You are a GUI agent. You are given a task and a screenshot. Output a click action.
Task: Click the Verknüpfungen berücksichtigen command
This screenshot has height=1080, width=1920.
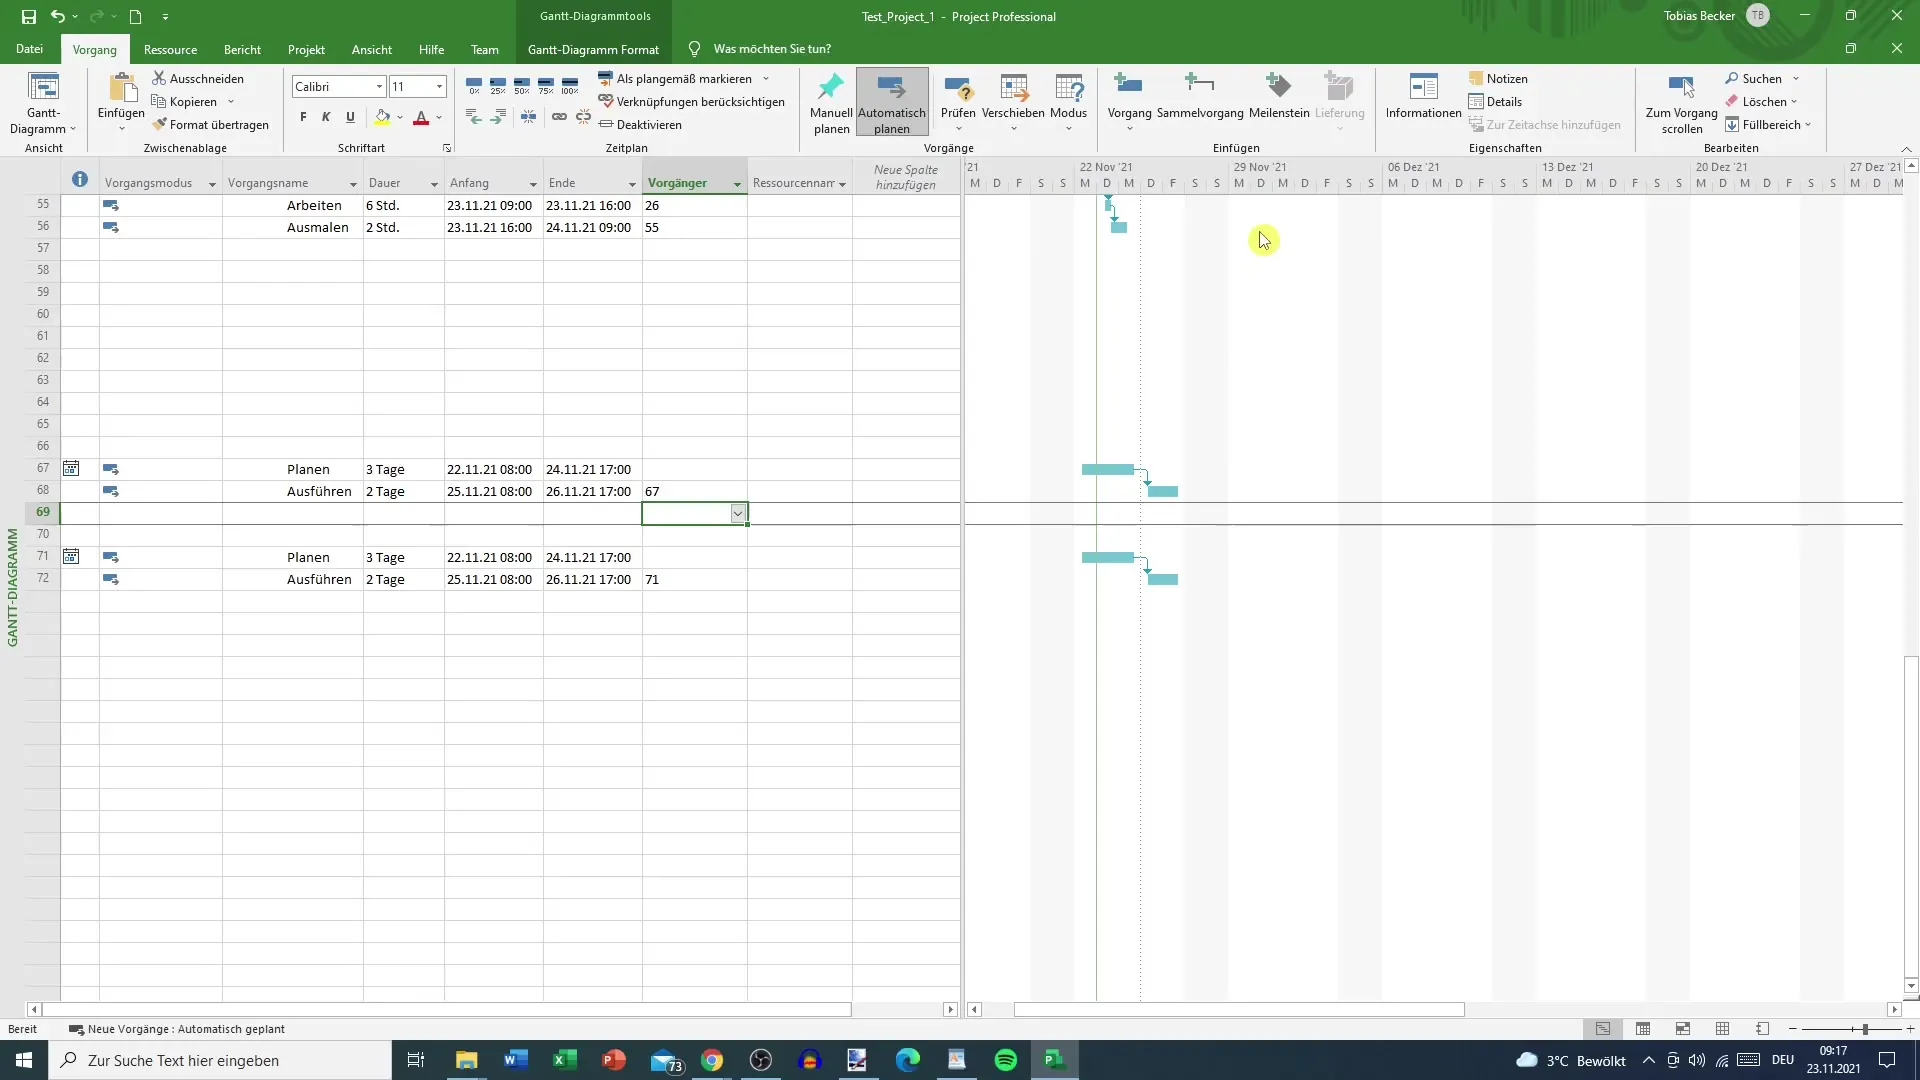point(691,101)
